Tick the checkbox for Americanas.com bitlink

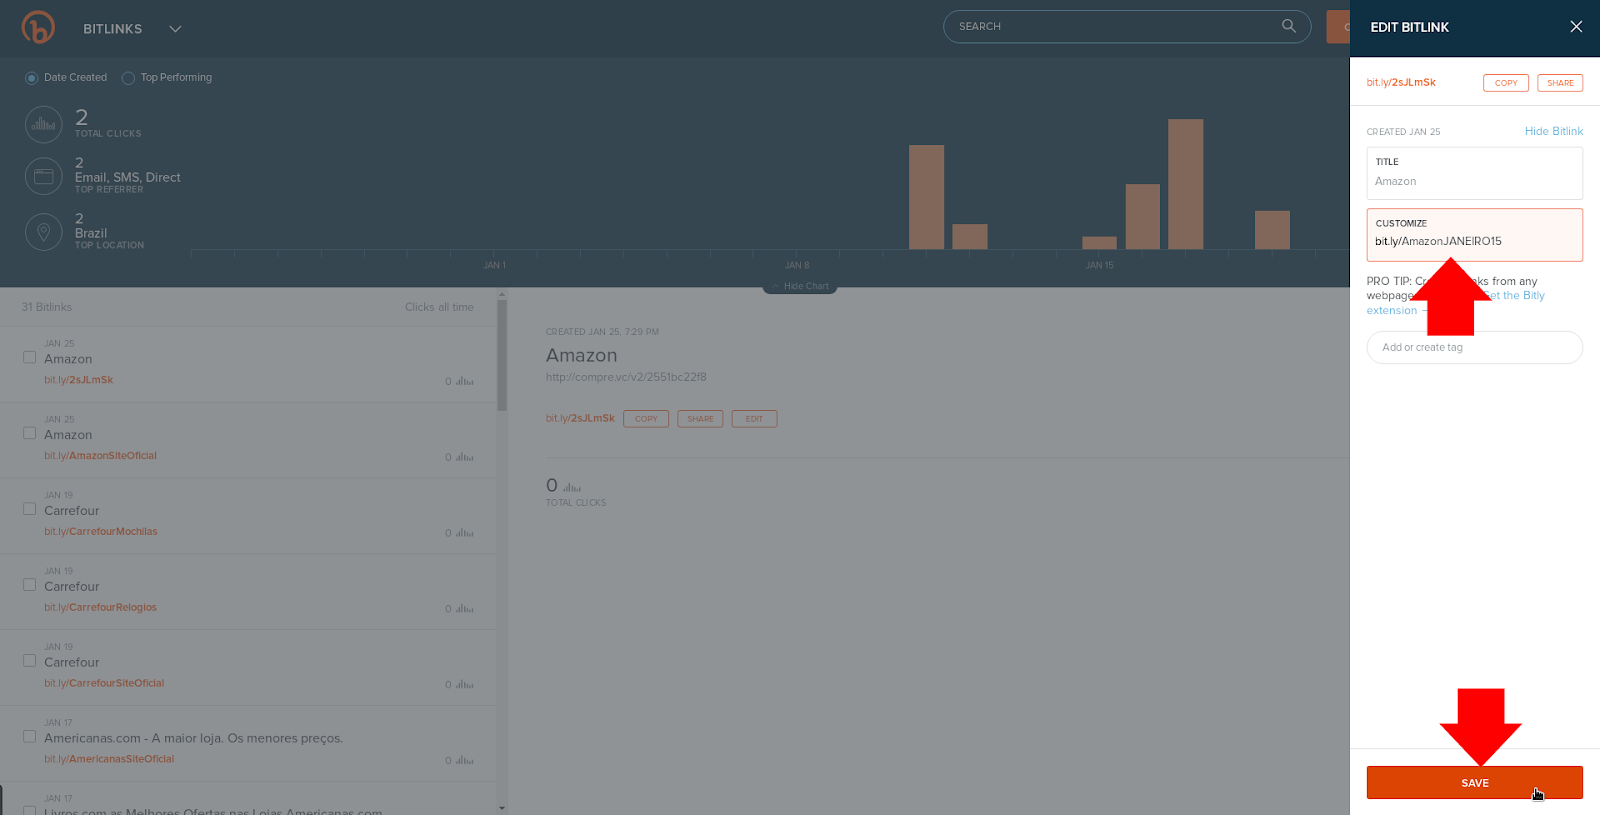[29, 737]
